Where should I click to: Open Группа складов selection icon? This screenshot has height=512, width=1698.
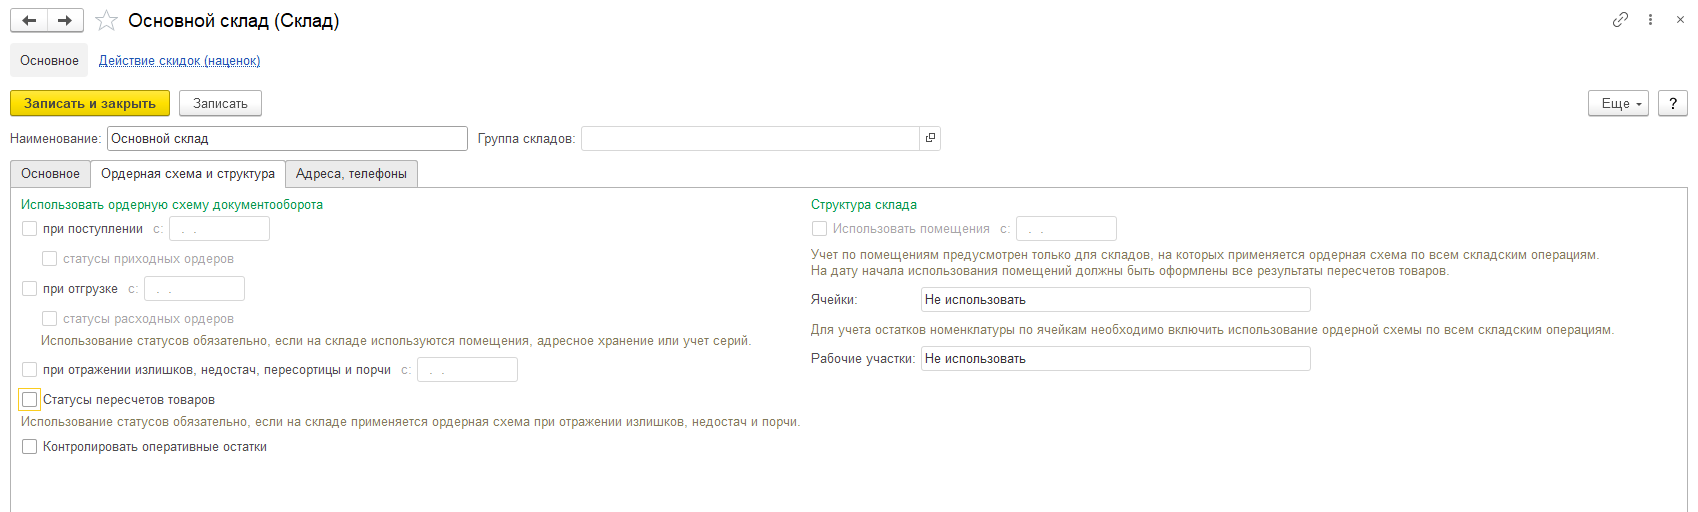click(930, 138)
